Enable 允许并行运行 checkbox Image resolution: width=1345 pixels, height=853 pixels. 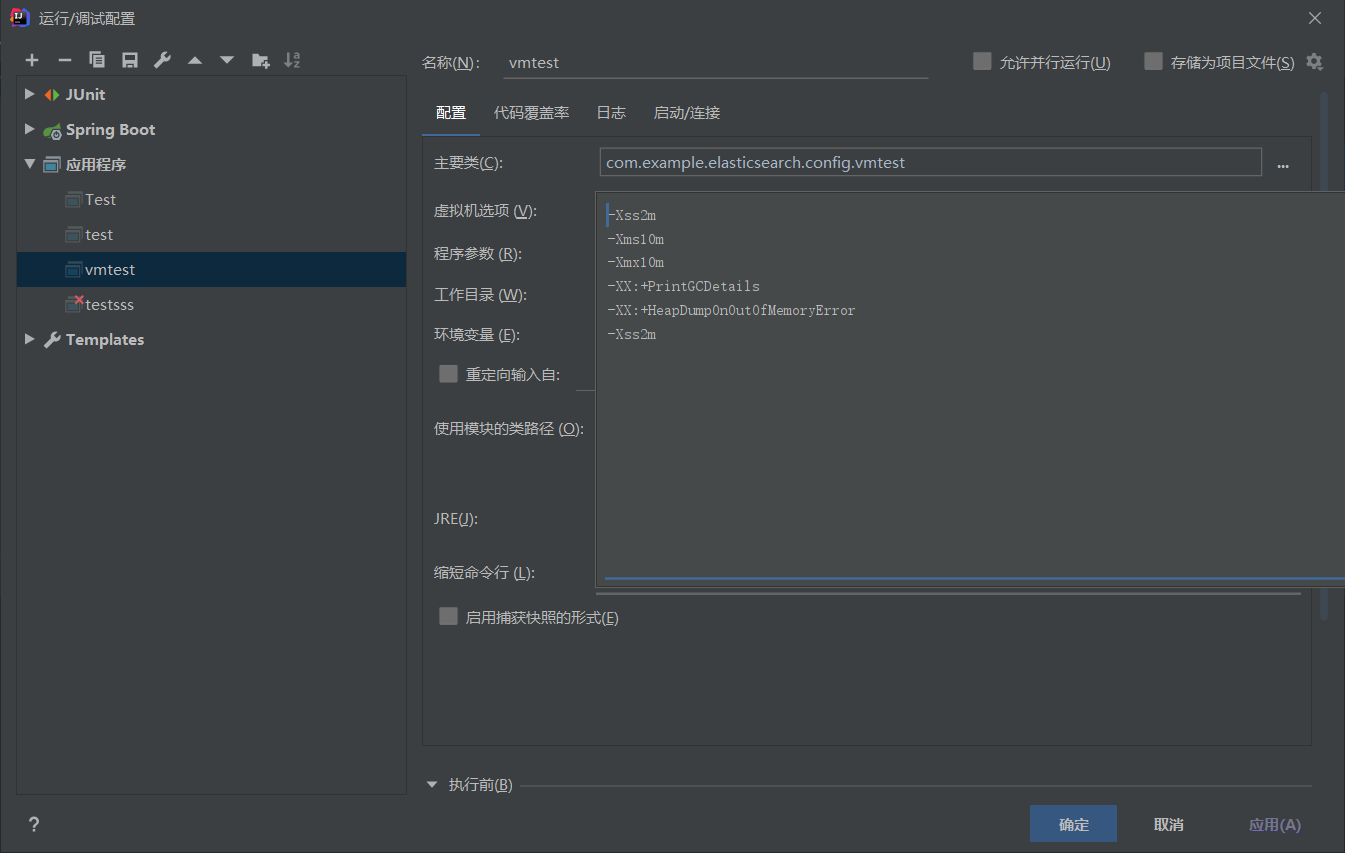pos(981,61)
